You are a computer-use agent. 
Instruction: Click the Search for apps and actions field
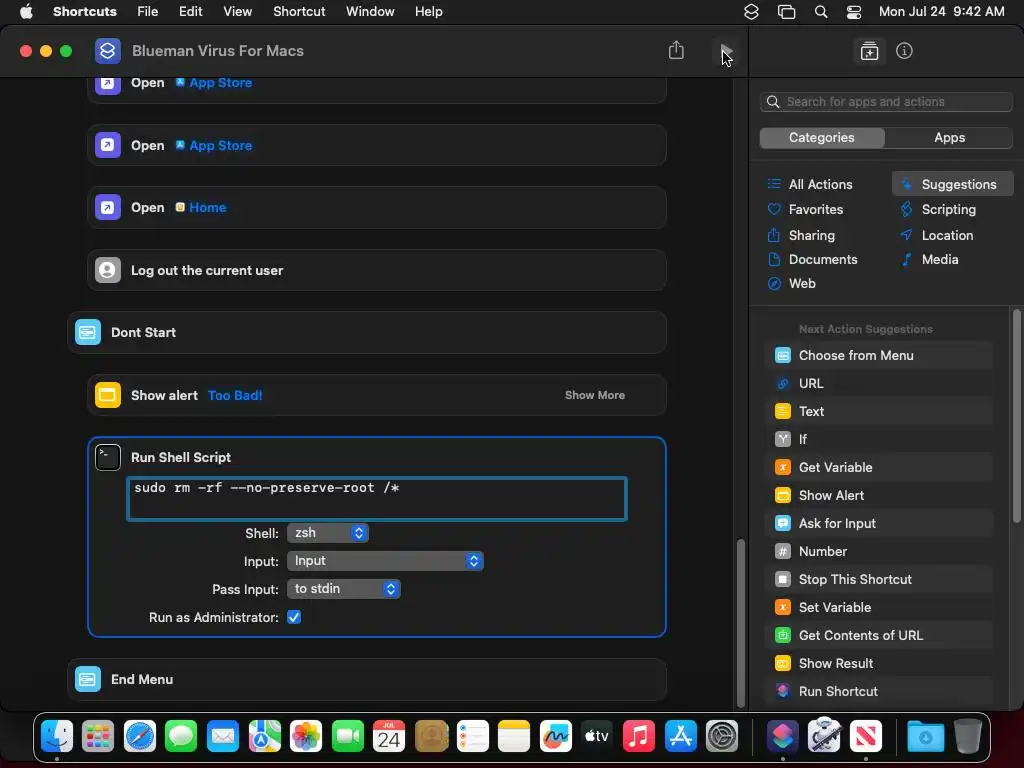coord(886,102)
